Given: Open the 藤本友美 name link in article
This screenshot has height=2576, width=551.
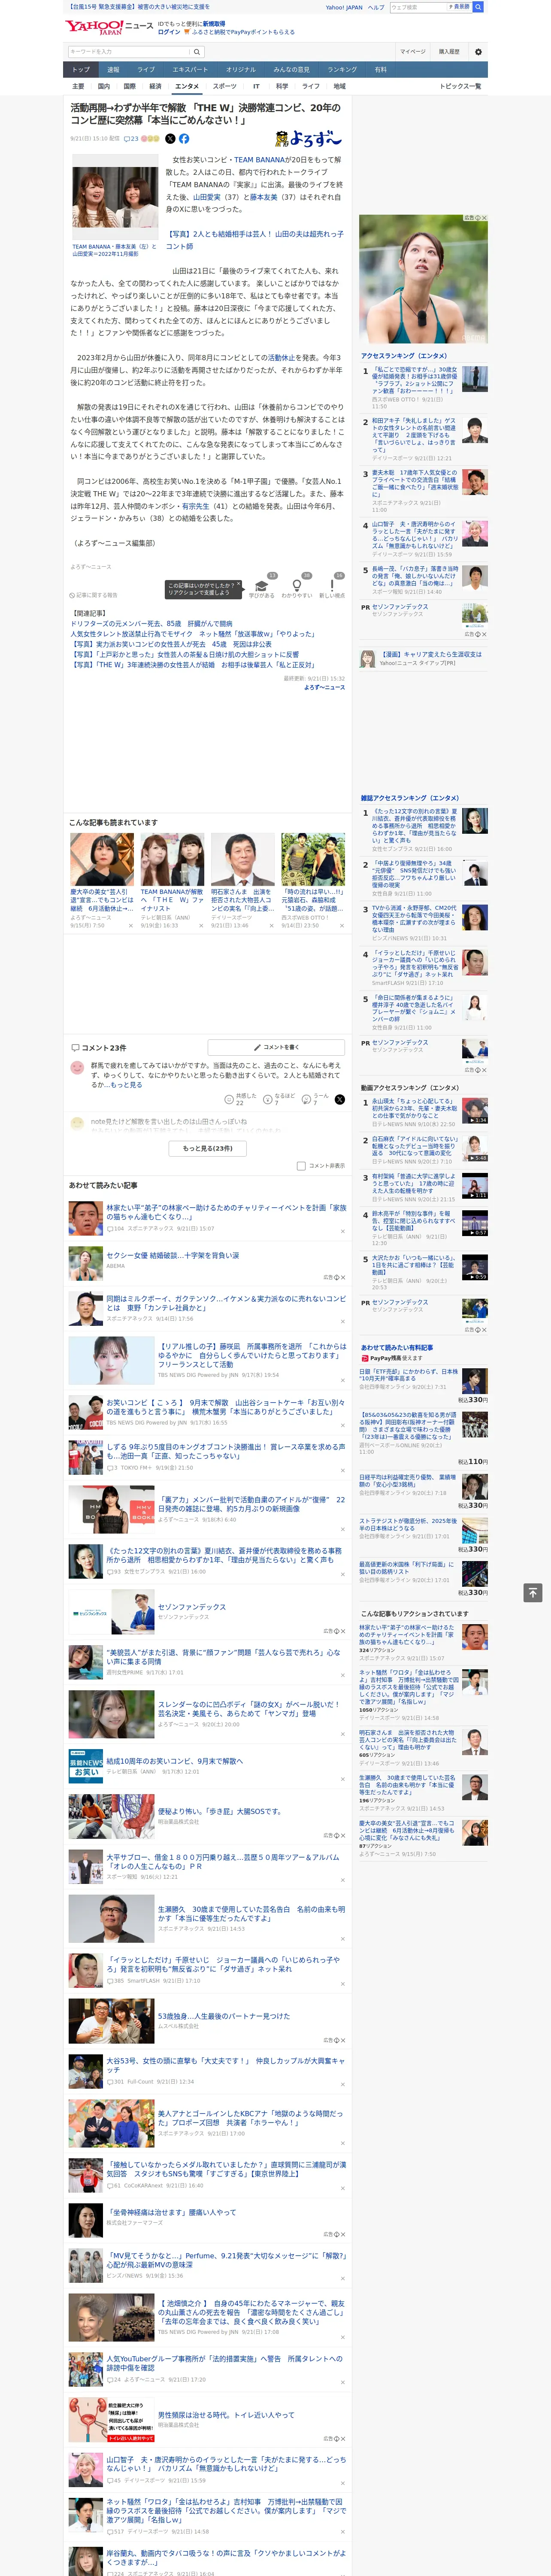Looking at the screenshot, I should pyautogui.click(x=263, y=197).
